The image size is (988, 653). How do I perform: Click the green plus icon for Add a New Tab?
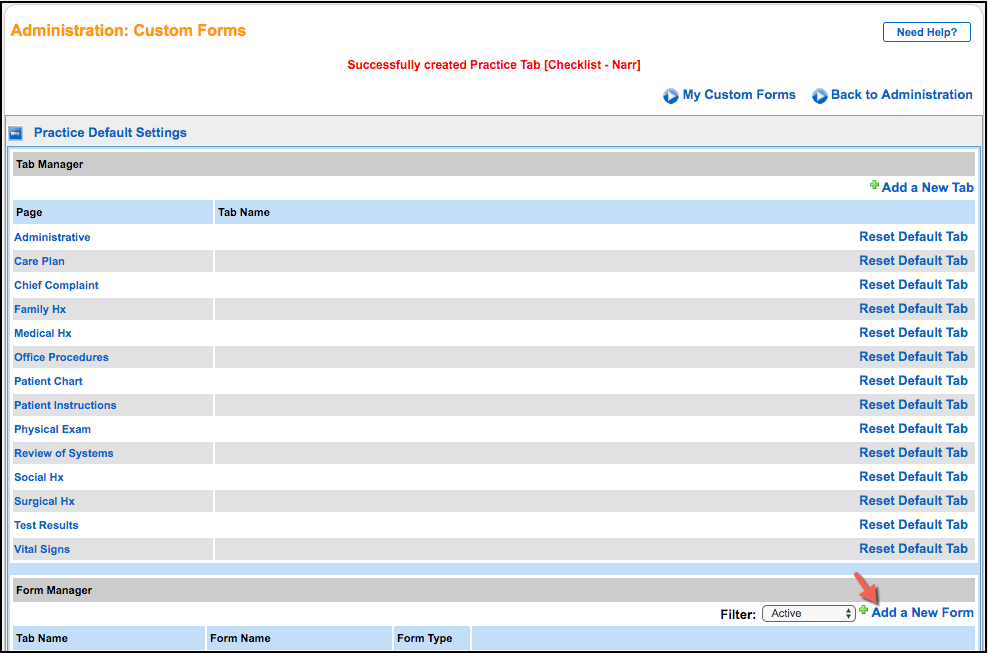tap(874, 186)
